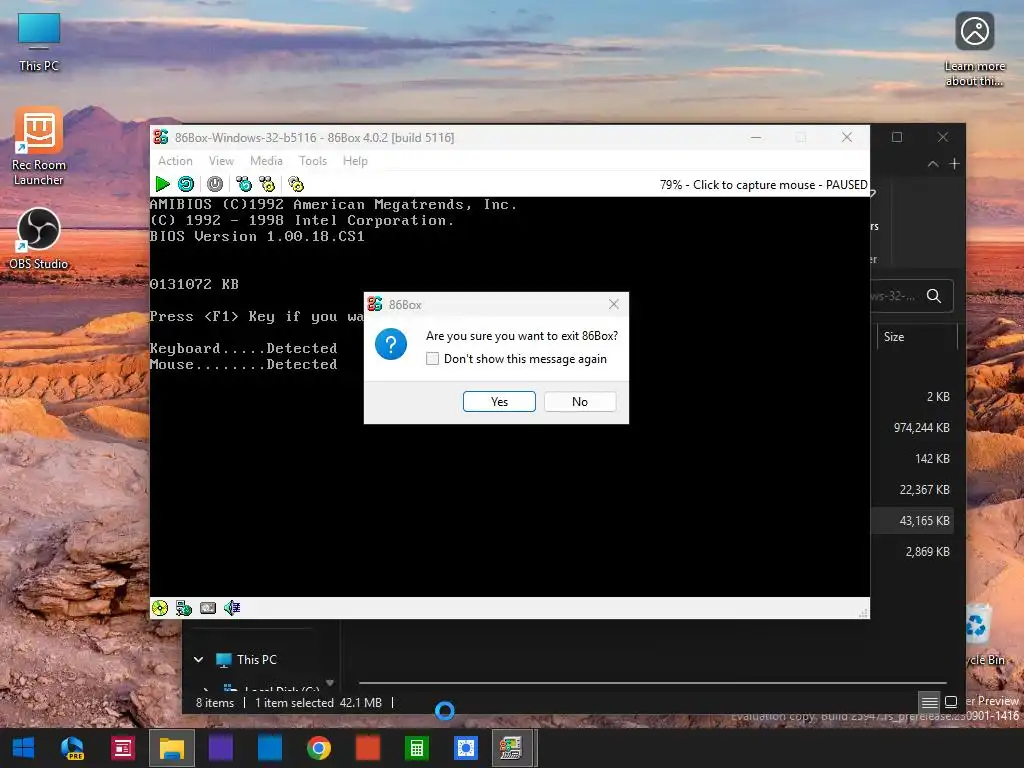Viewport: 1024px width, 768px height.
Task: Click the Hard reset toolbar icon
Action: point(186,184)
